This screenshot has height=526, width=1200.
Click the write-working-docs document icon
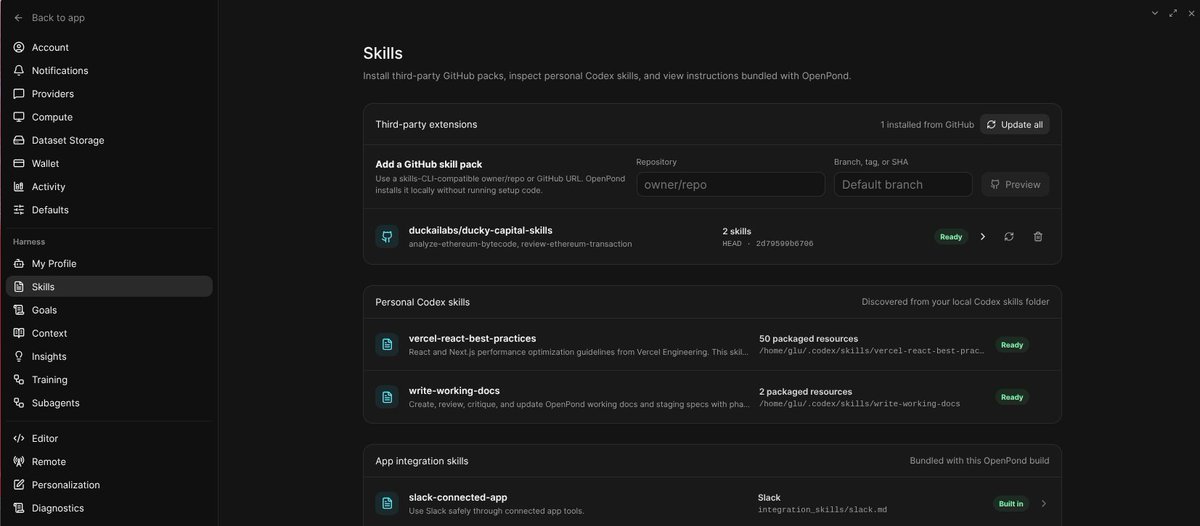point(387,397)
